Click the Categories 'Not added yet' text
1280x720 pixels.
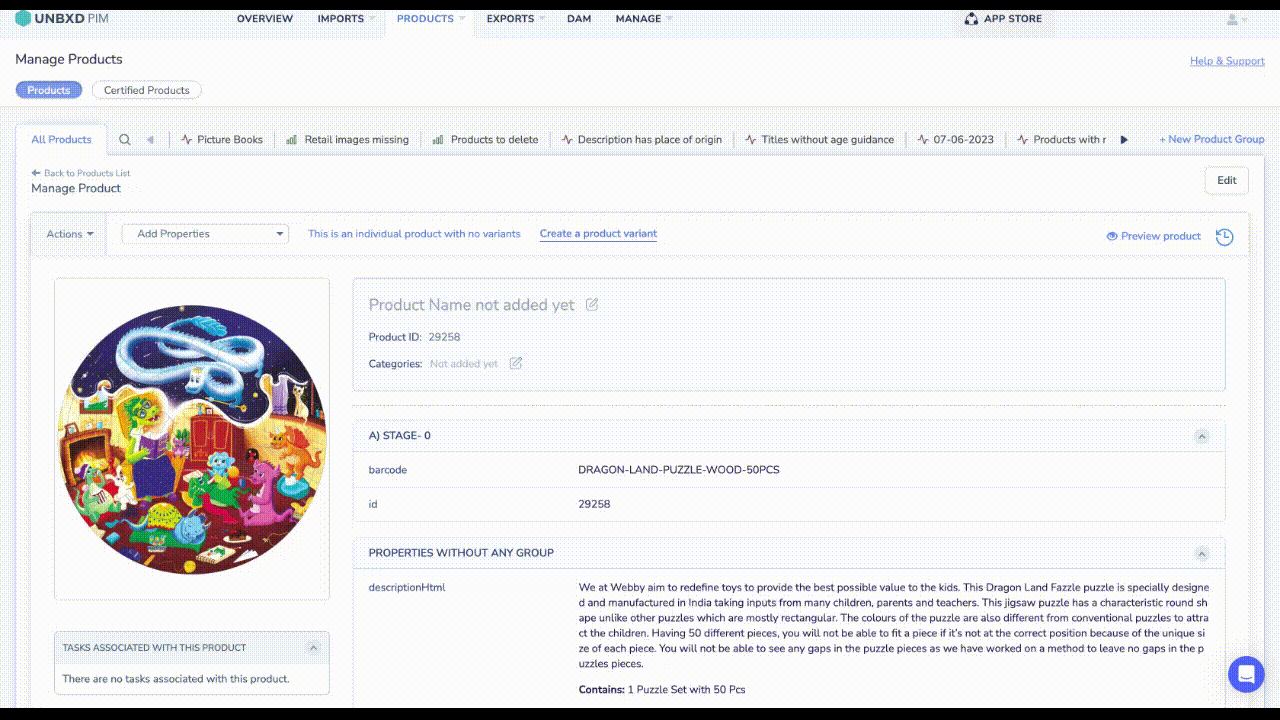coord(464,364)
